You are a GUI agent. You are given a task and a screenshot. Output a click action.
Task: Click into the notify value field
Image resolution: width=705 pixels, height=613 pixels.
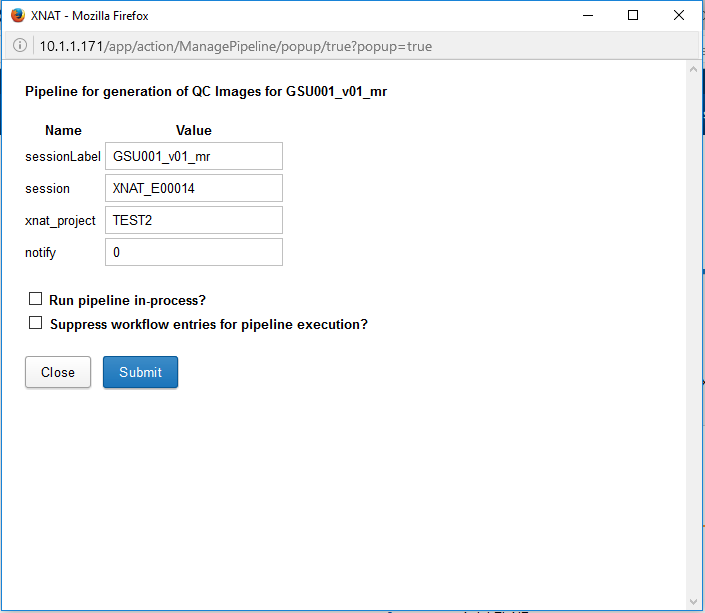coord(193,252)
